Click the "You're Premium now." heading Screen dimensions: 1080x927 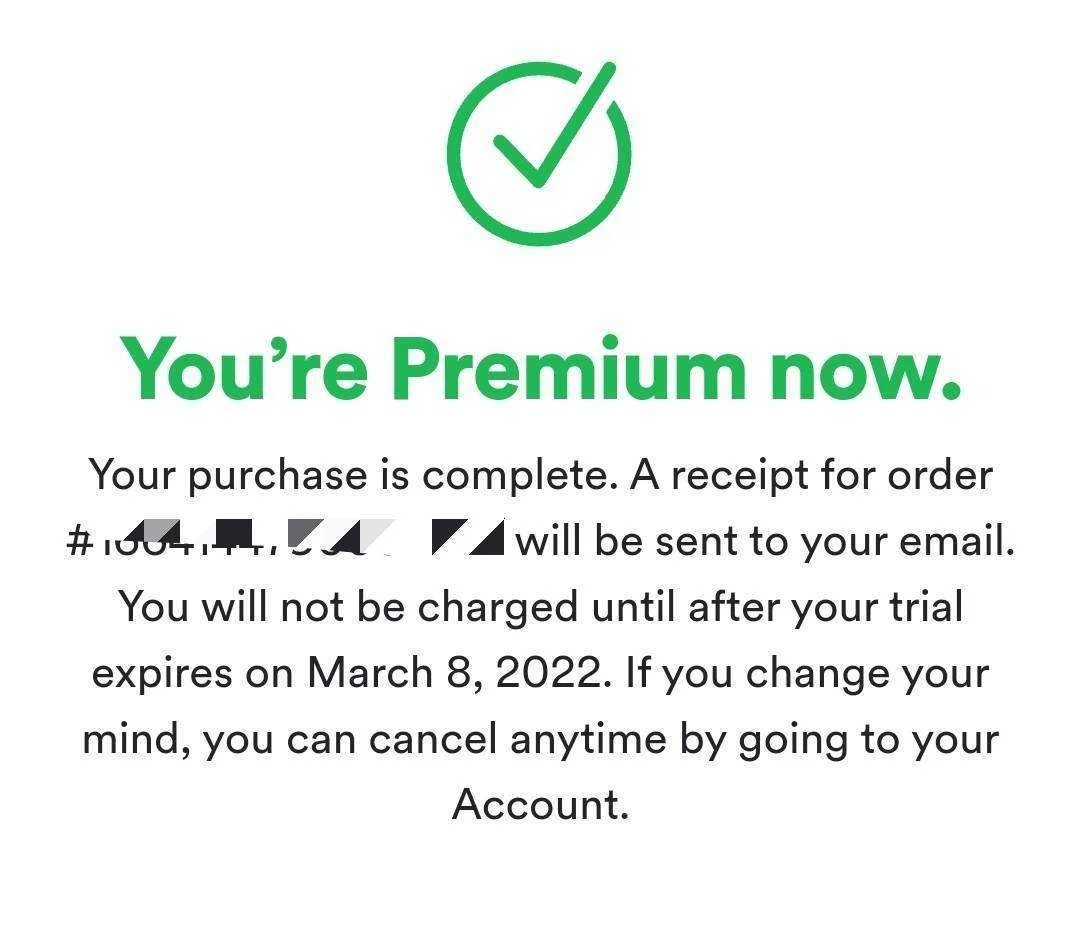[541, 368]
